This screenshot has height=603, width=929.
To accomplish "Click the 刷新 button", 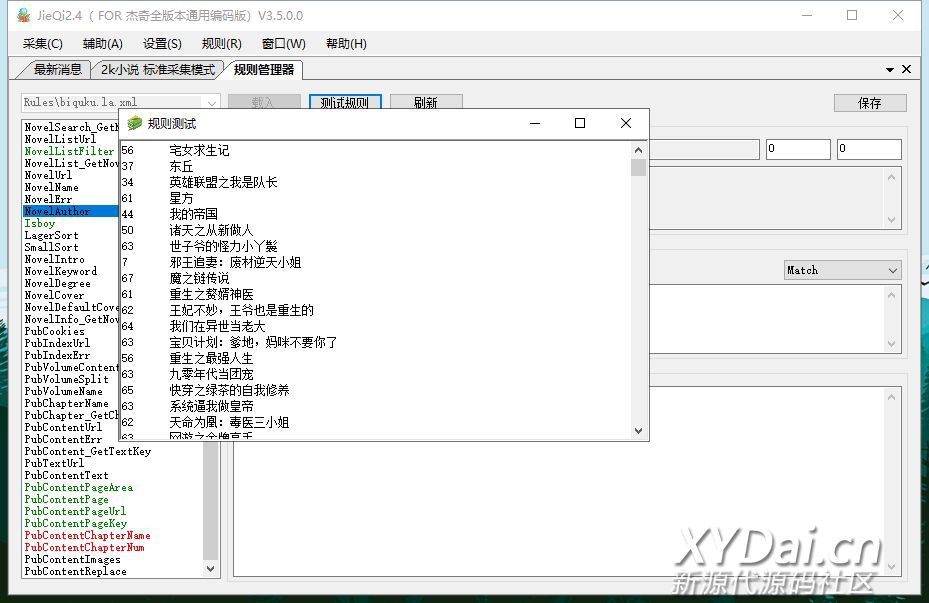I will 425,103.
